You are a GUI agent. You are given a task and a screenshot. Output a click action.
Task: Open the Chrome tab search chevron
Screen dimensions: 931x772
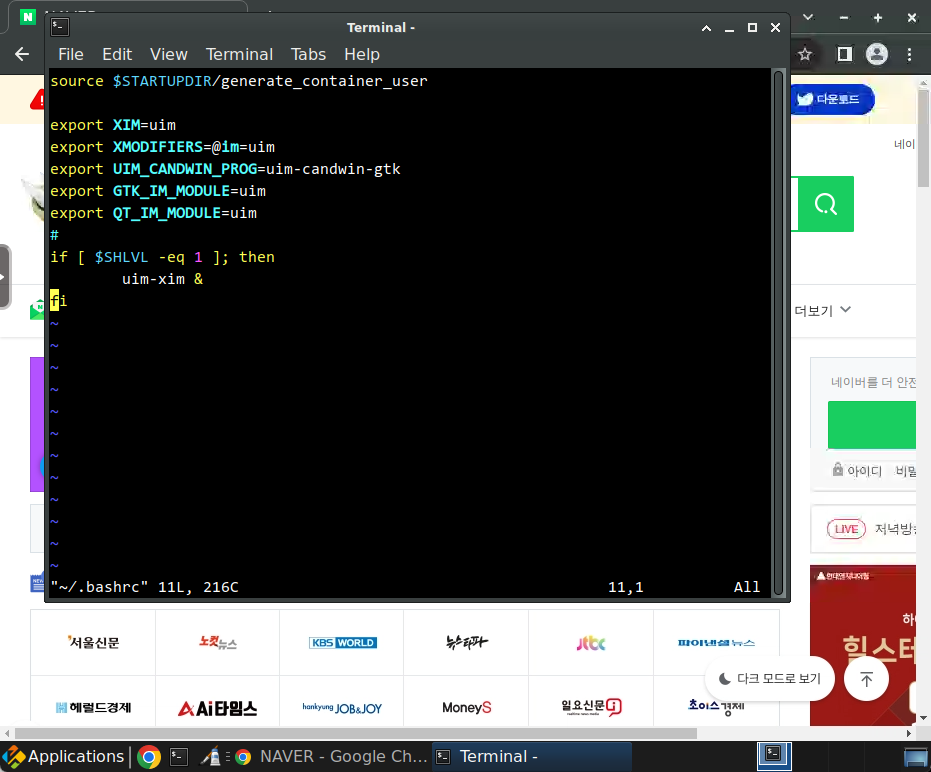[x=808, y=17]
